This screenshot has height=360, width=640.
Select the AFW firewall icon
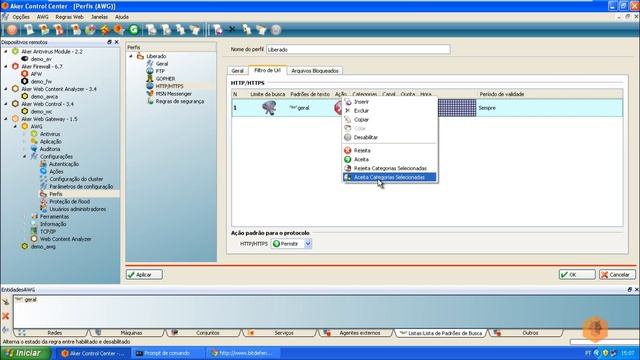coord(24,74)
